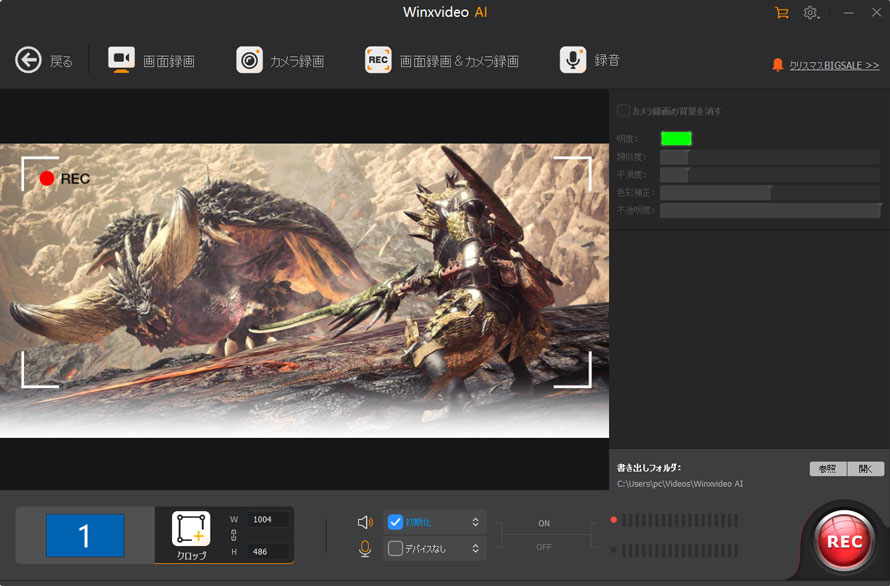
Task: Open the 画面録画＆カメラ録画 REC icon
Action: 377,60
